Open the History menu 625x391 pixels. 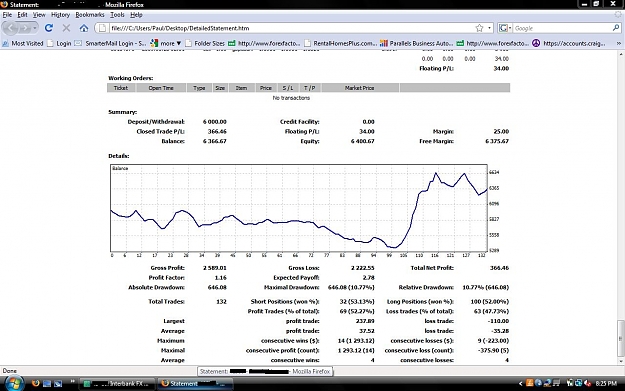[x=60, y=15]
